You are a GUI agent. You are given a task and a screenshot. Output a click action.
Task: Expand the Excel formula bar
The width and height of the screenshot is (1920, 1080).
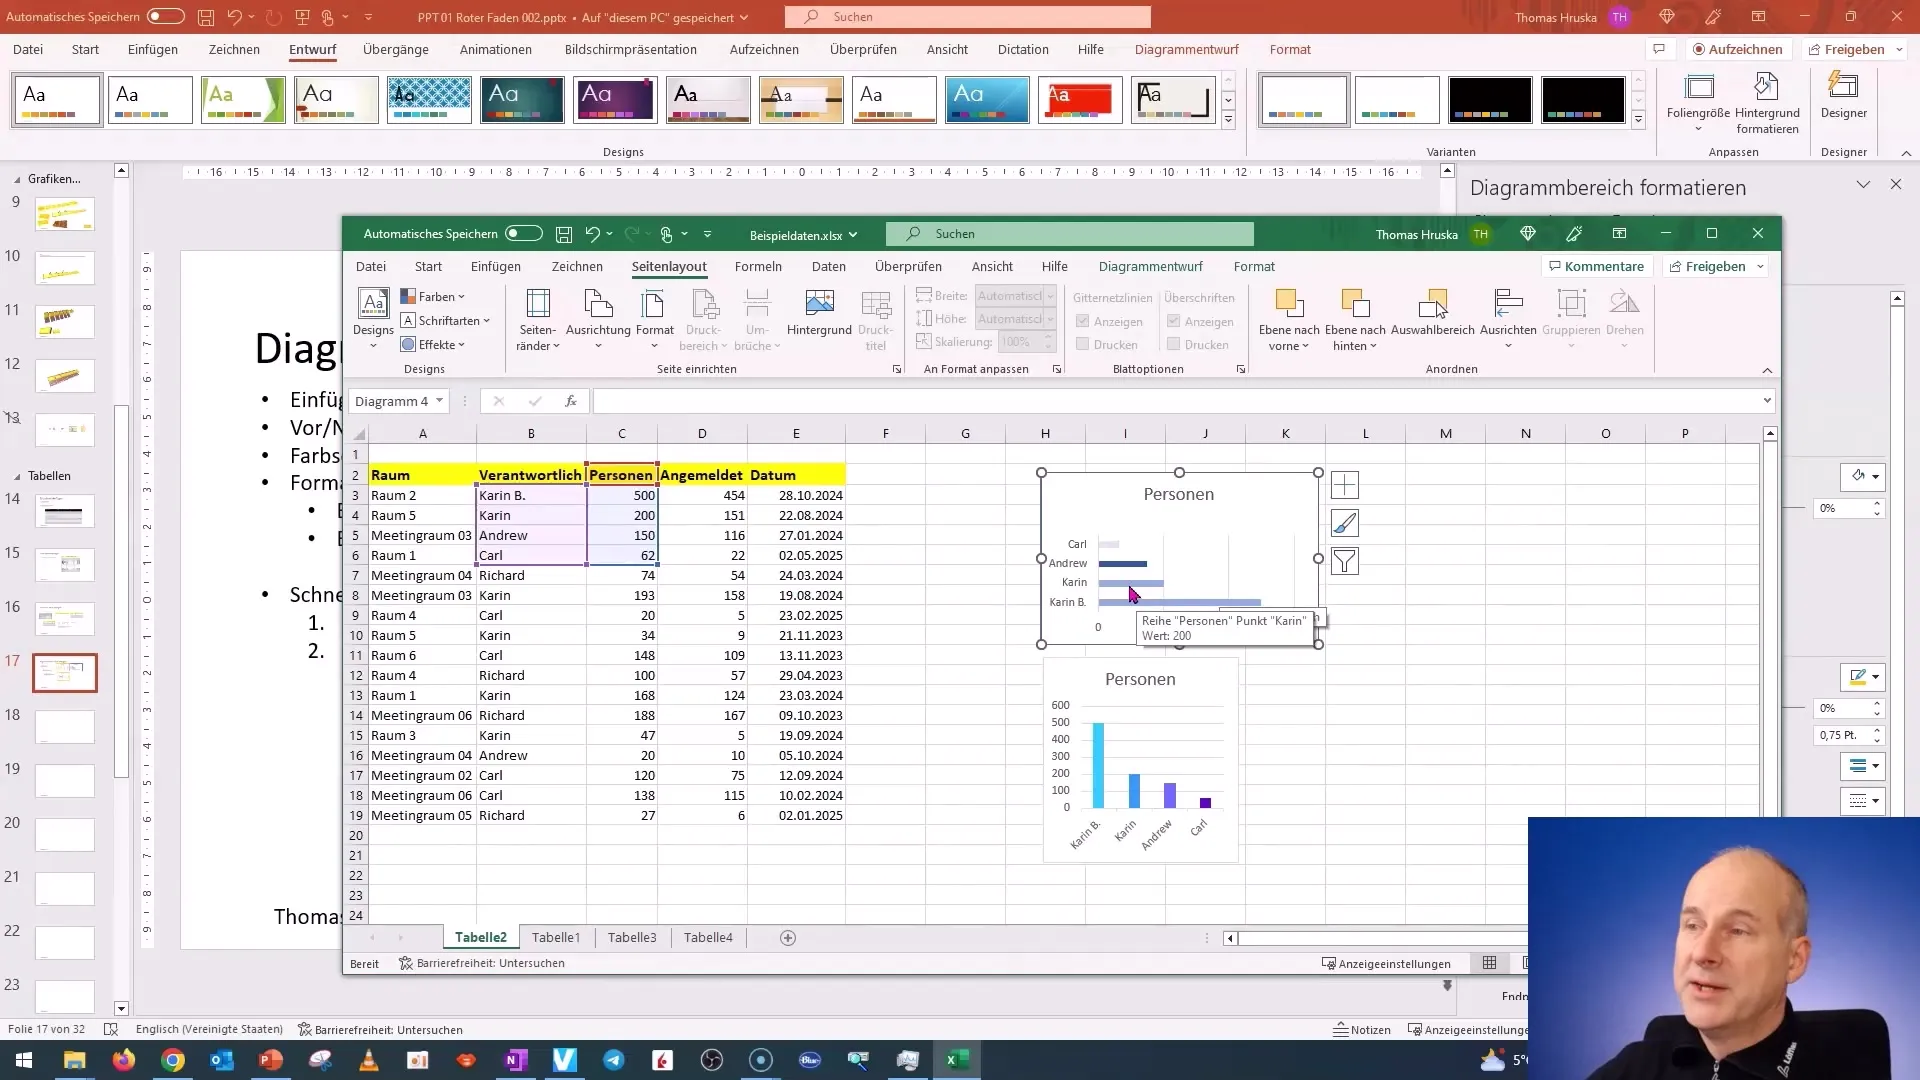coord(1767,401)
